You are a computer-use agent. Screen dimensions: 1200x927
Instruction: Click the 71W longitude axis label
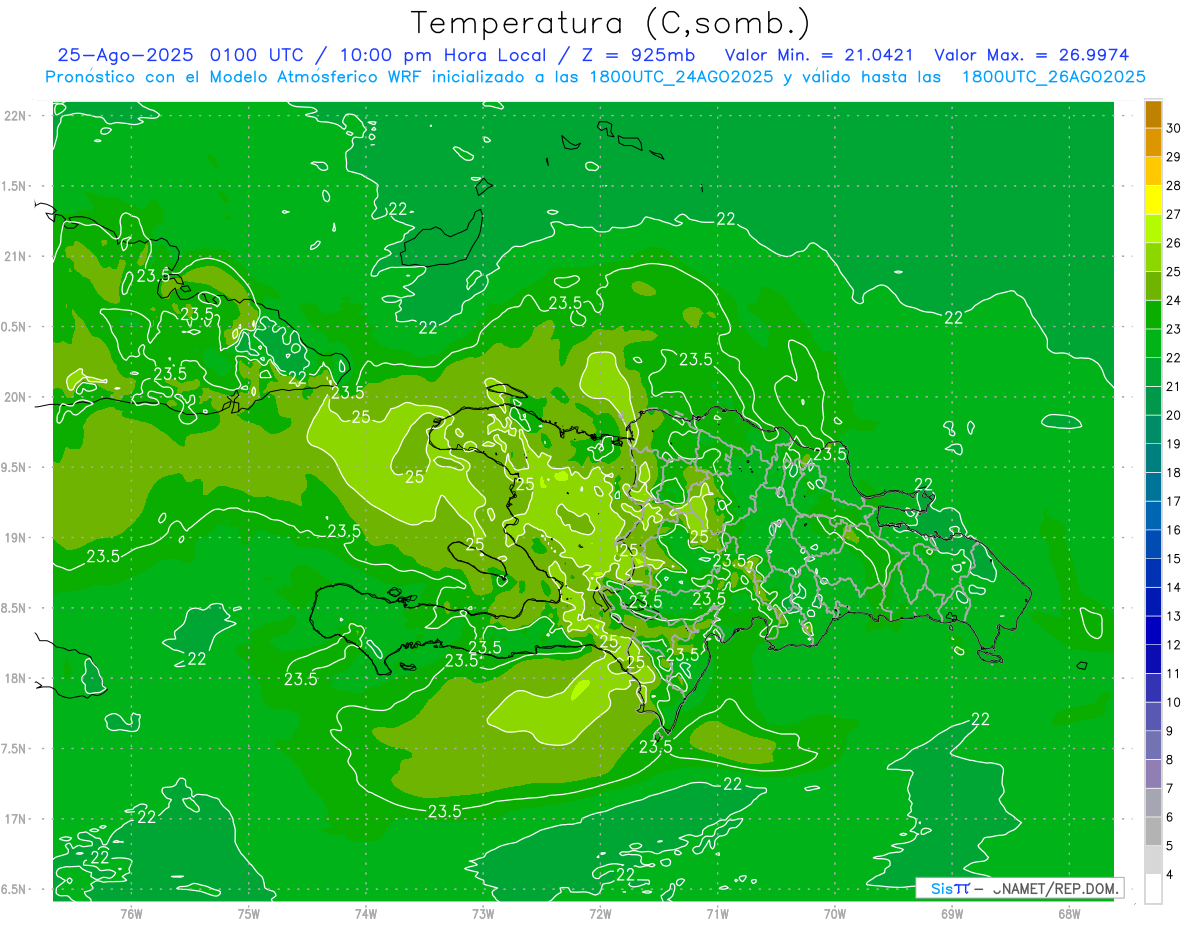click(x=717, y=913)
